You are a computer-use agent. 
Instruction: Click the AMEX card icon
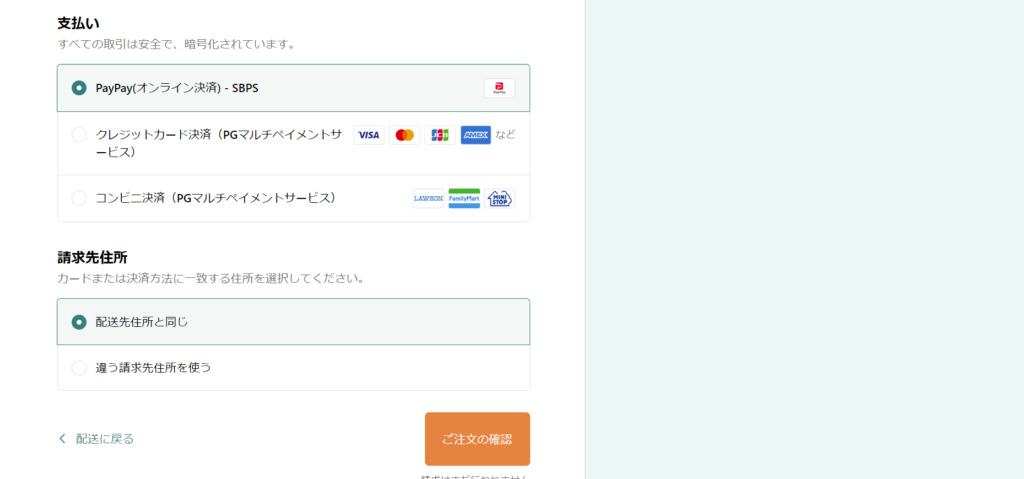pyautogui.click(x=475, y=135)
